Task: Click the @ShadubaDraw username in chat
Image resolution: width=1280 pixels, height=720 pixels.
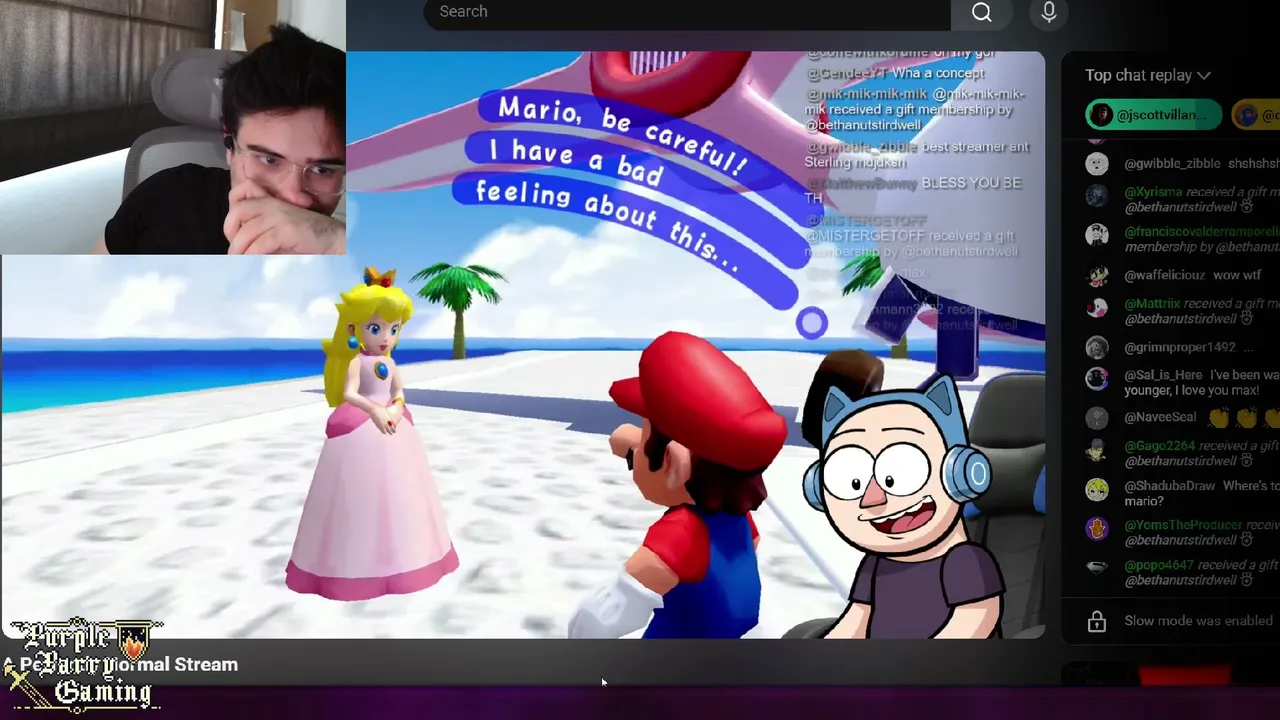Action: 1170,486
